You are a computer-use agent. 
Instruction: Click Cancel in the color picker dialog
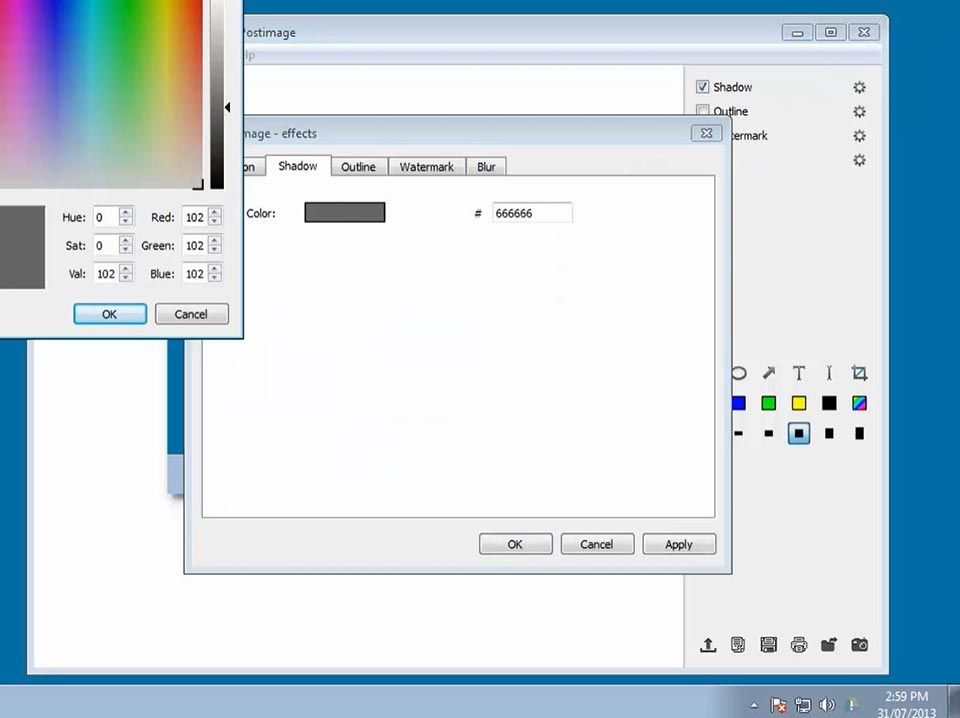pyautogui.click(x=192, y=314)
